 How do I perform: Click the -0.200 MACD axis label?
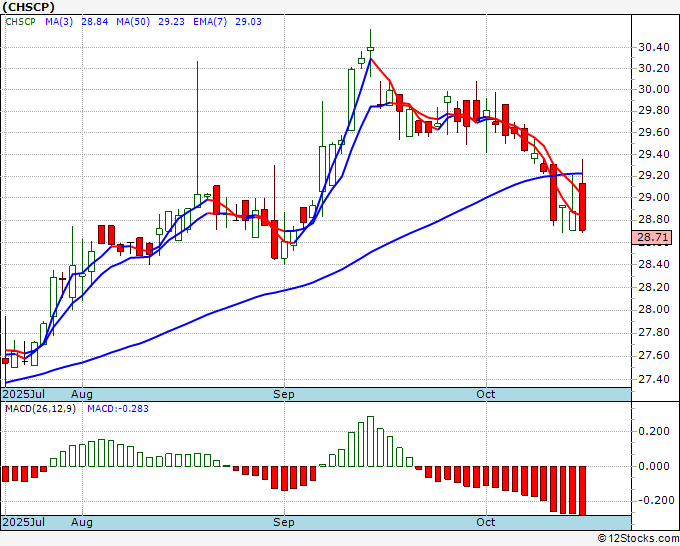pyautogui.click(x=653, y=500)
